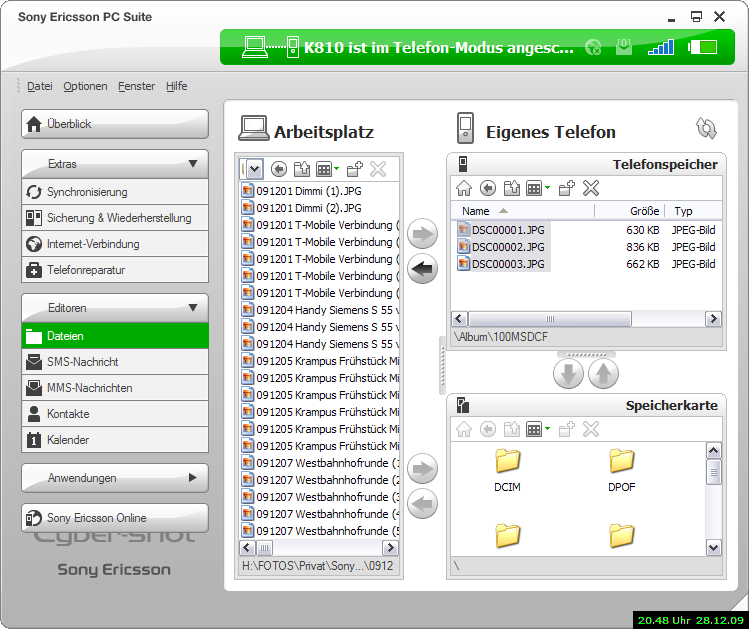Move files down to Speicherkarte
The height and width of the screenshot is (629, 749).
point(568,373)
